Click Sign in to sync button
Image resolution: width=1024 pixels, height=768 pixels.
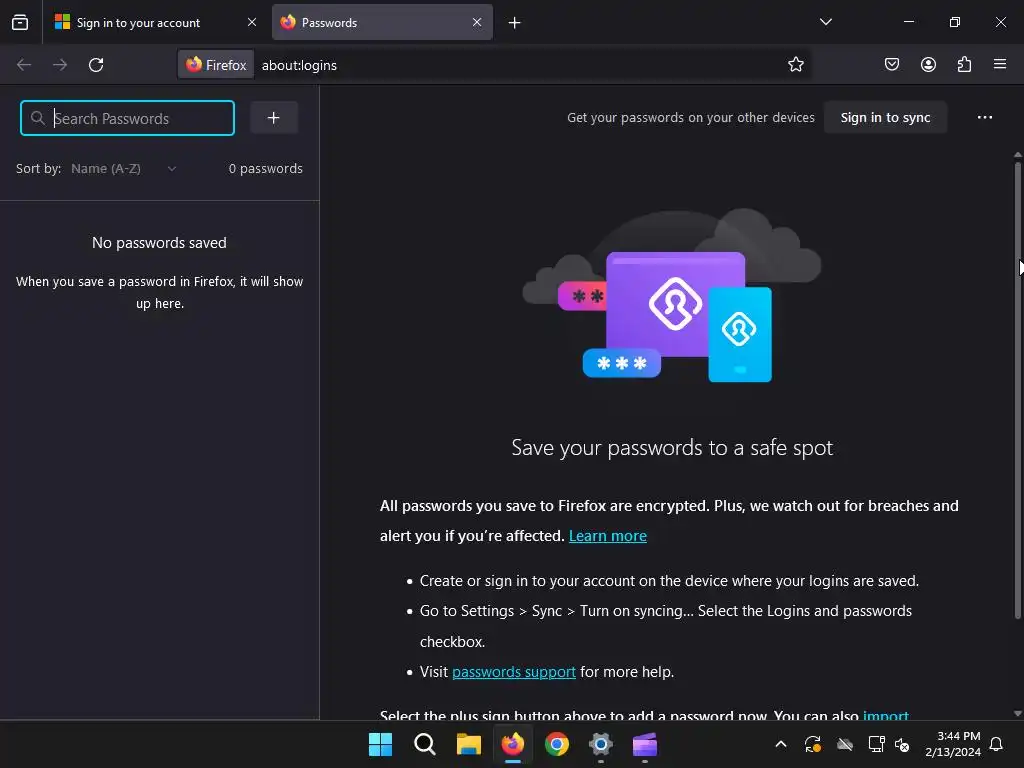[x=885, y=118]
